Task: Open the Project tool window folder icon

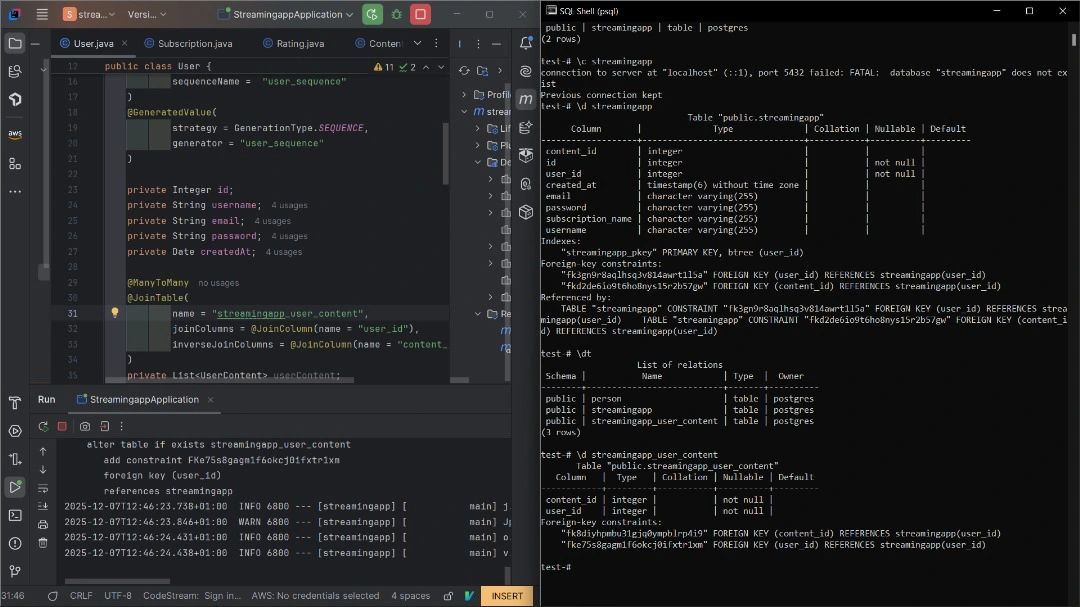Action: pyautogui.click(x=14, y=44)
